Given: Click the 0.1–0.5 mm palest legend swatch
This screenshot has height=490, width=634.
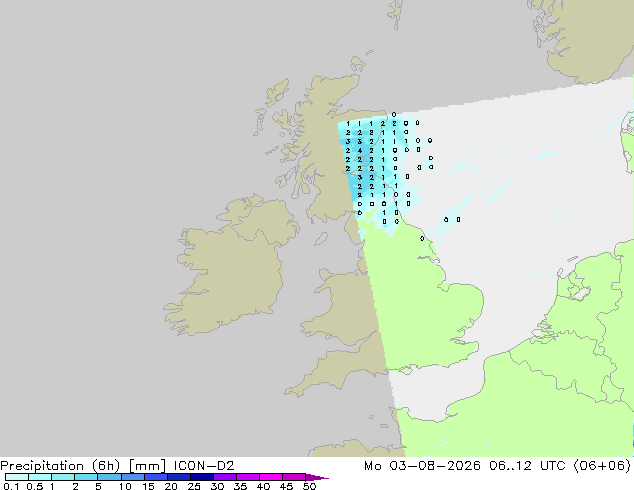Looking at the screenshot, I should 17,477.
